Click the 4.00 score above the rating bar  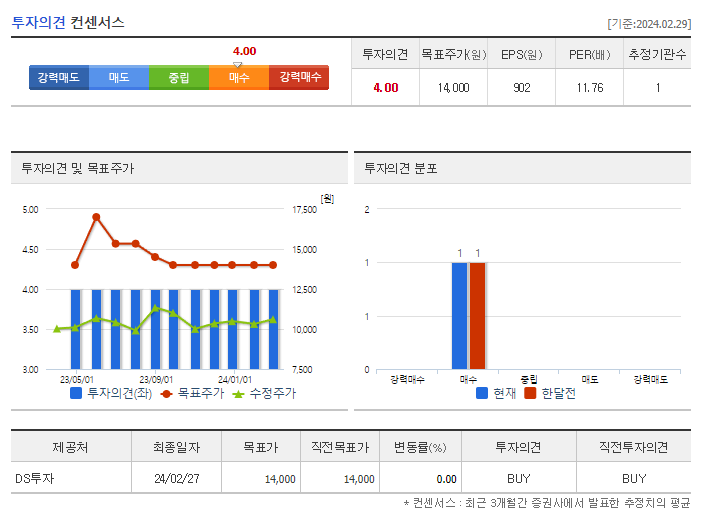pos(244,51)
